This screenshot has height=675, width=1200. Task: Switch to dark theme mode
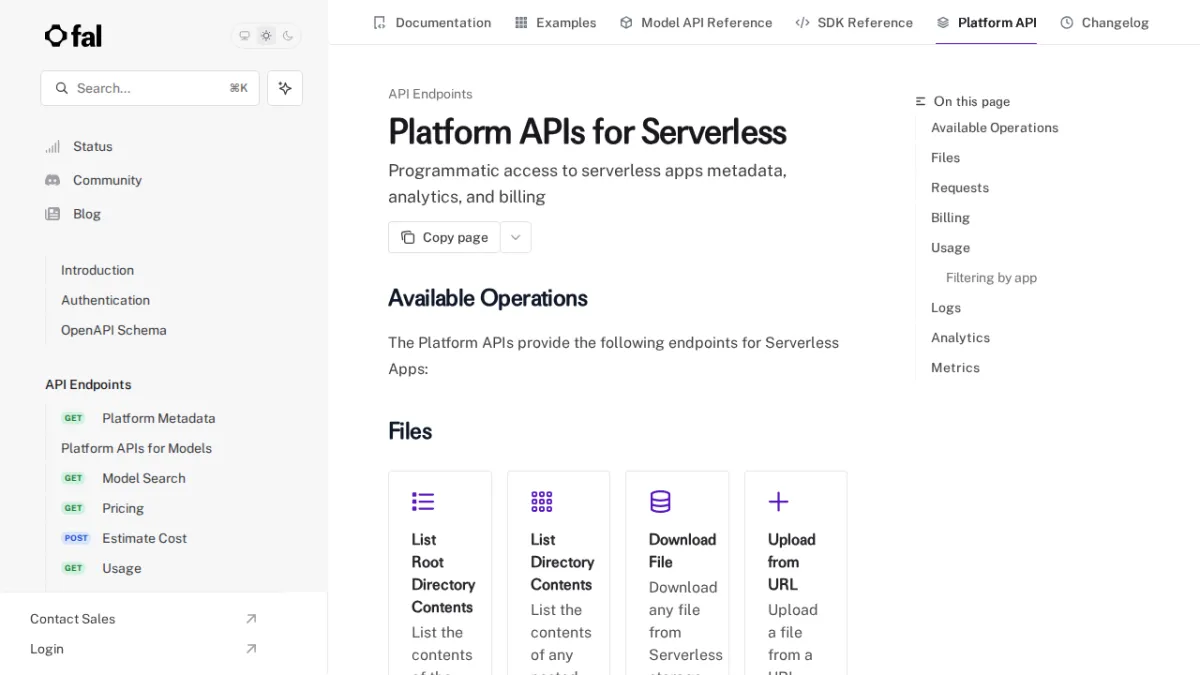(x=288, y=36)
